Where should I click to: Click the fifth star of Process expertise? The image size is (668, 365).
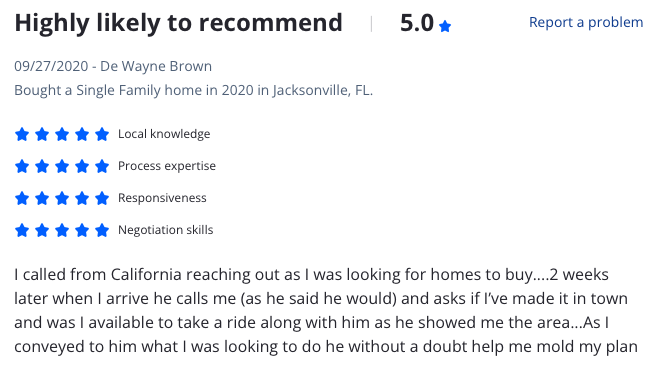click(102, 166)
